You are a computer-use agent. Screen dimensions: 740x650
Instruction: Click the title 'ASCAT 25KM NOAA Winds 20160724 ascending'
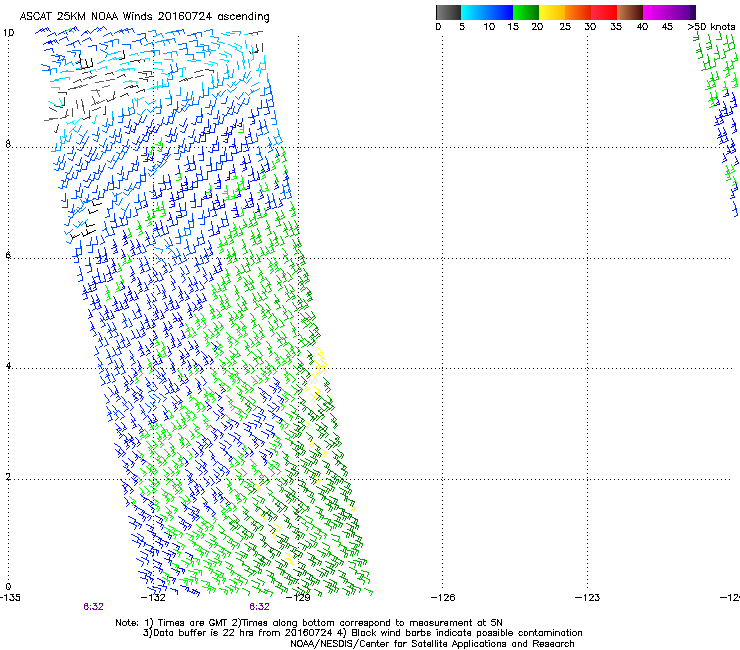[144, 17]
